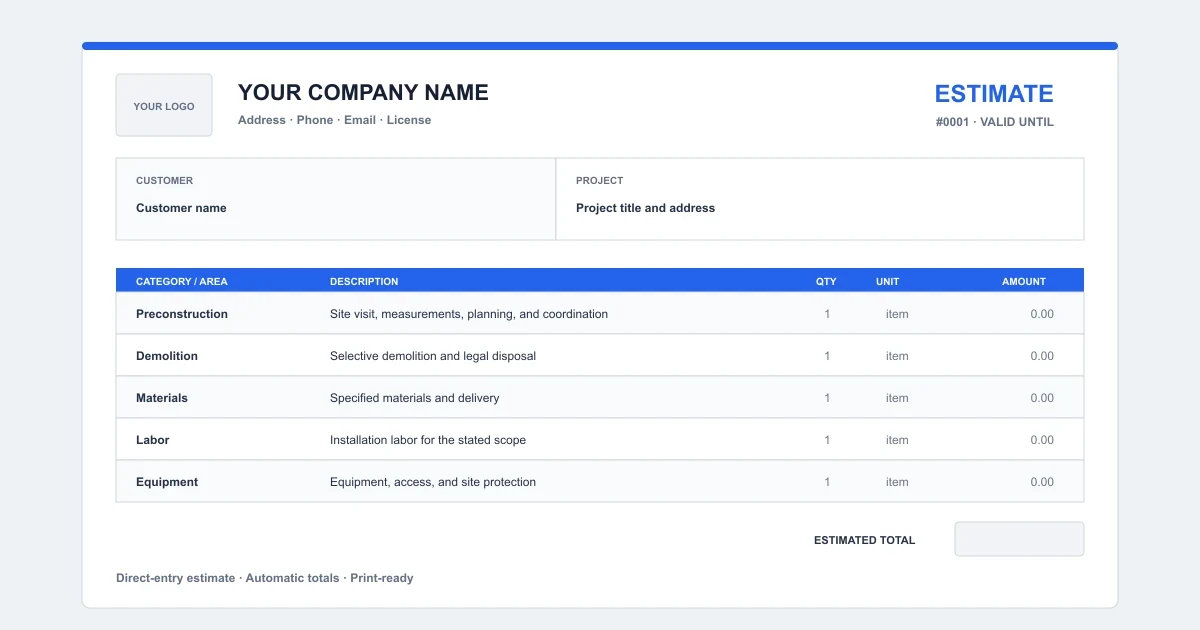This screenshot has width=1200, height=630.
Task: Click the quantity in the Demolition row
Action: coord(827,356)
